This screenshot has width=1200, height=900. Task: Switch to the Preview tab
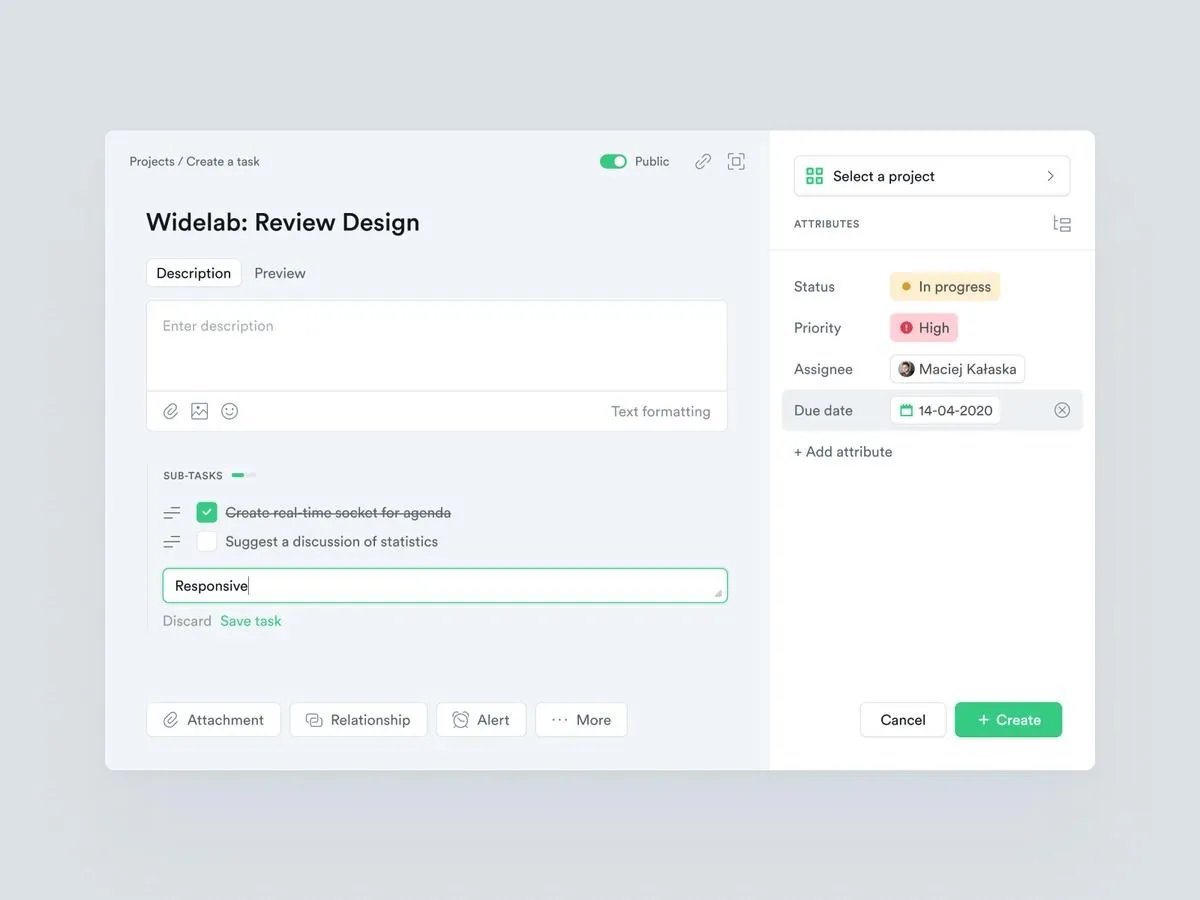tap(280, 273)
